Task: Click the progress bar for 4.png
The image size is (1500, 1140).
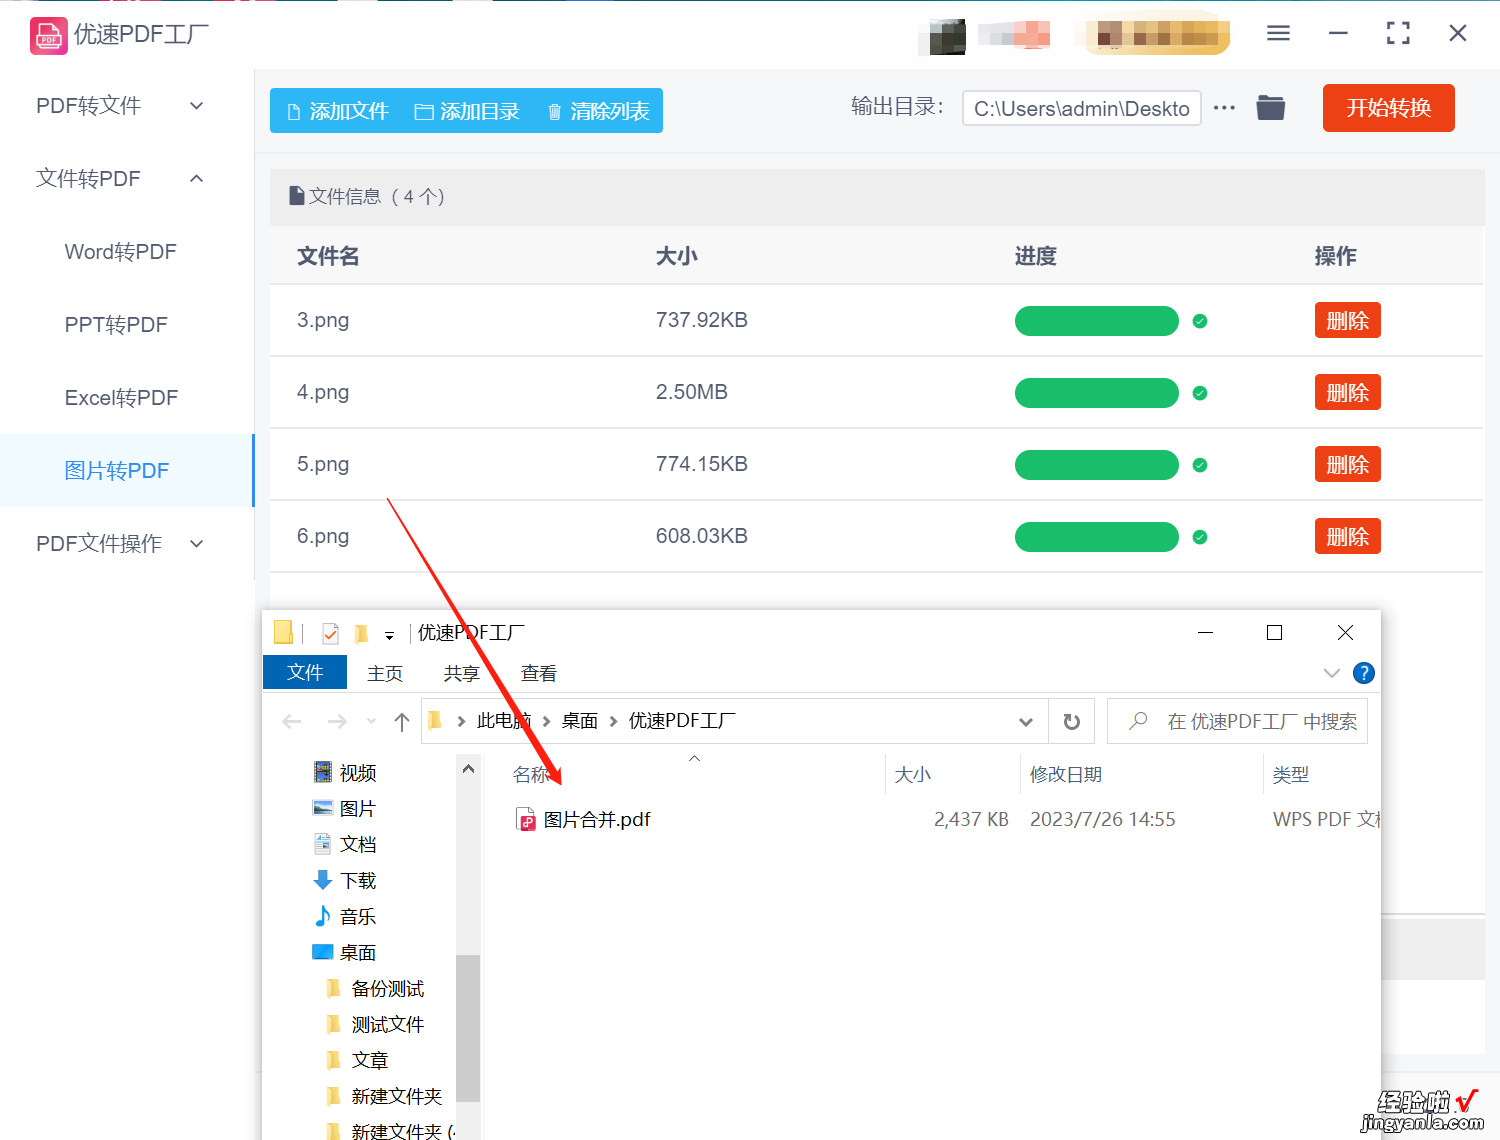Action: pos(1097,393)
